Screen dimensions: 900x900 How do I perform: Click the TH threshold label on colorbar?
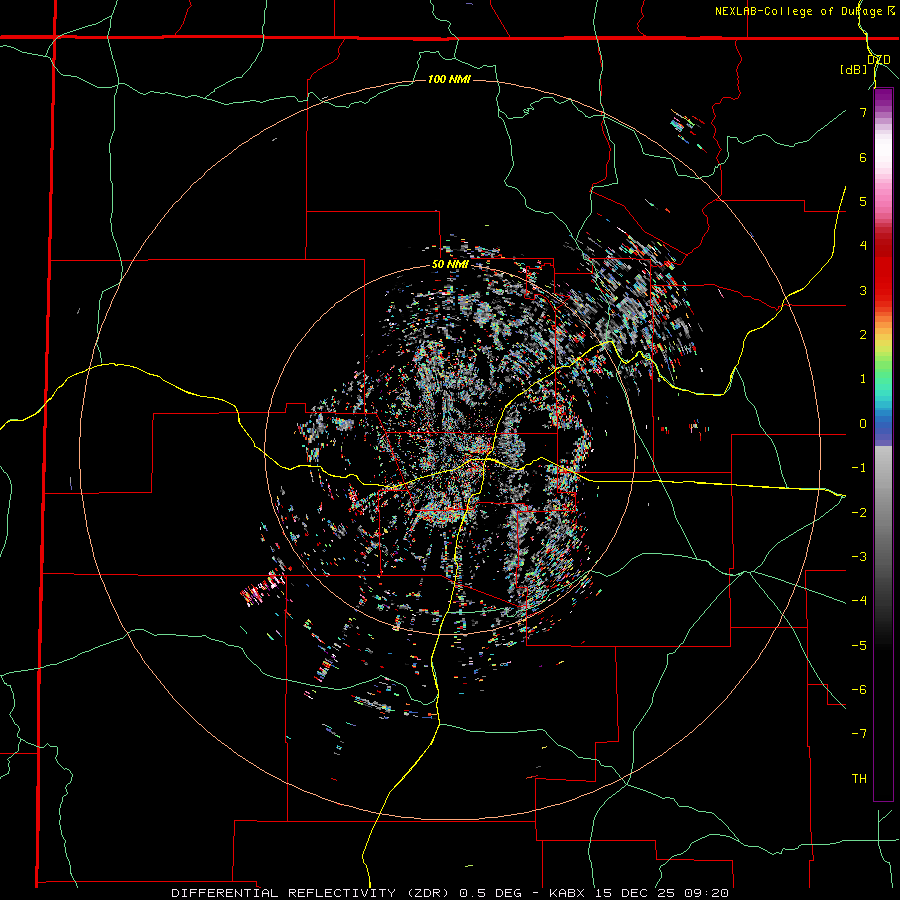[859, 778]
